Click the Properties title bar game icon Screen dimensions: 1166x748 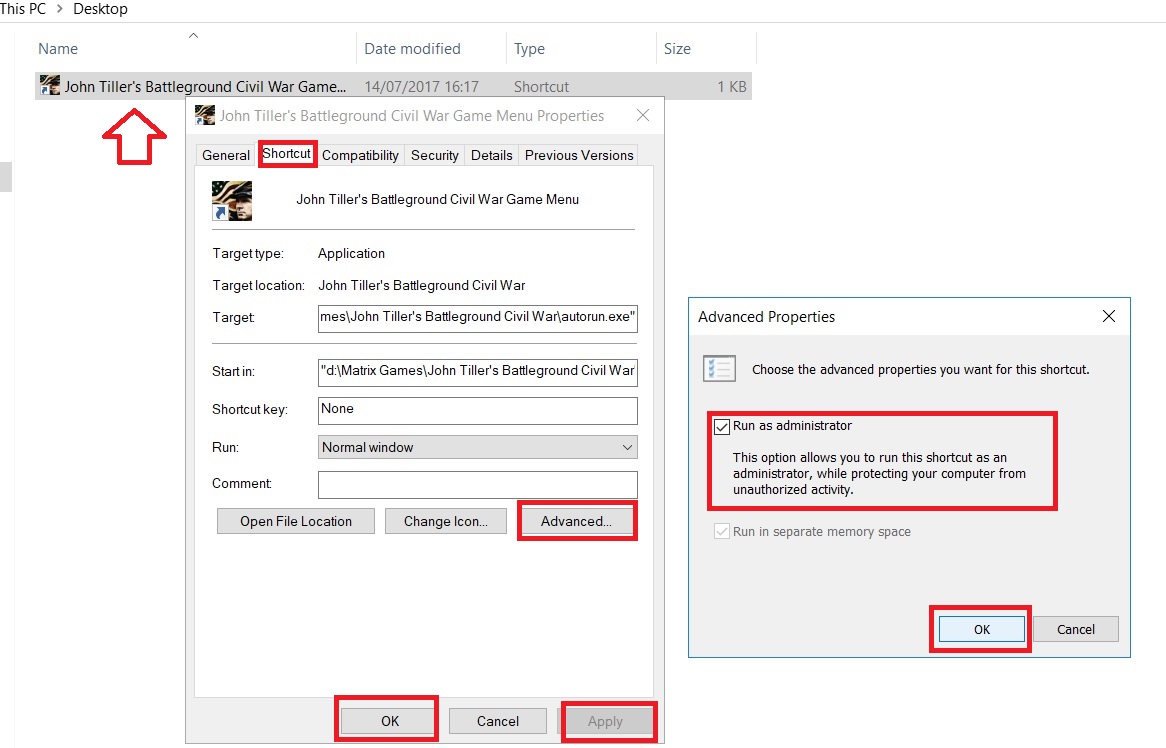204,115
